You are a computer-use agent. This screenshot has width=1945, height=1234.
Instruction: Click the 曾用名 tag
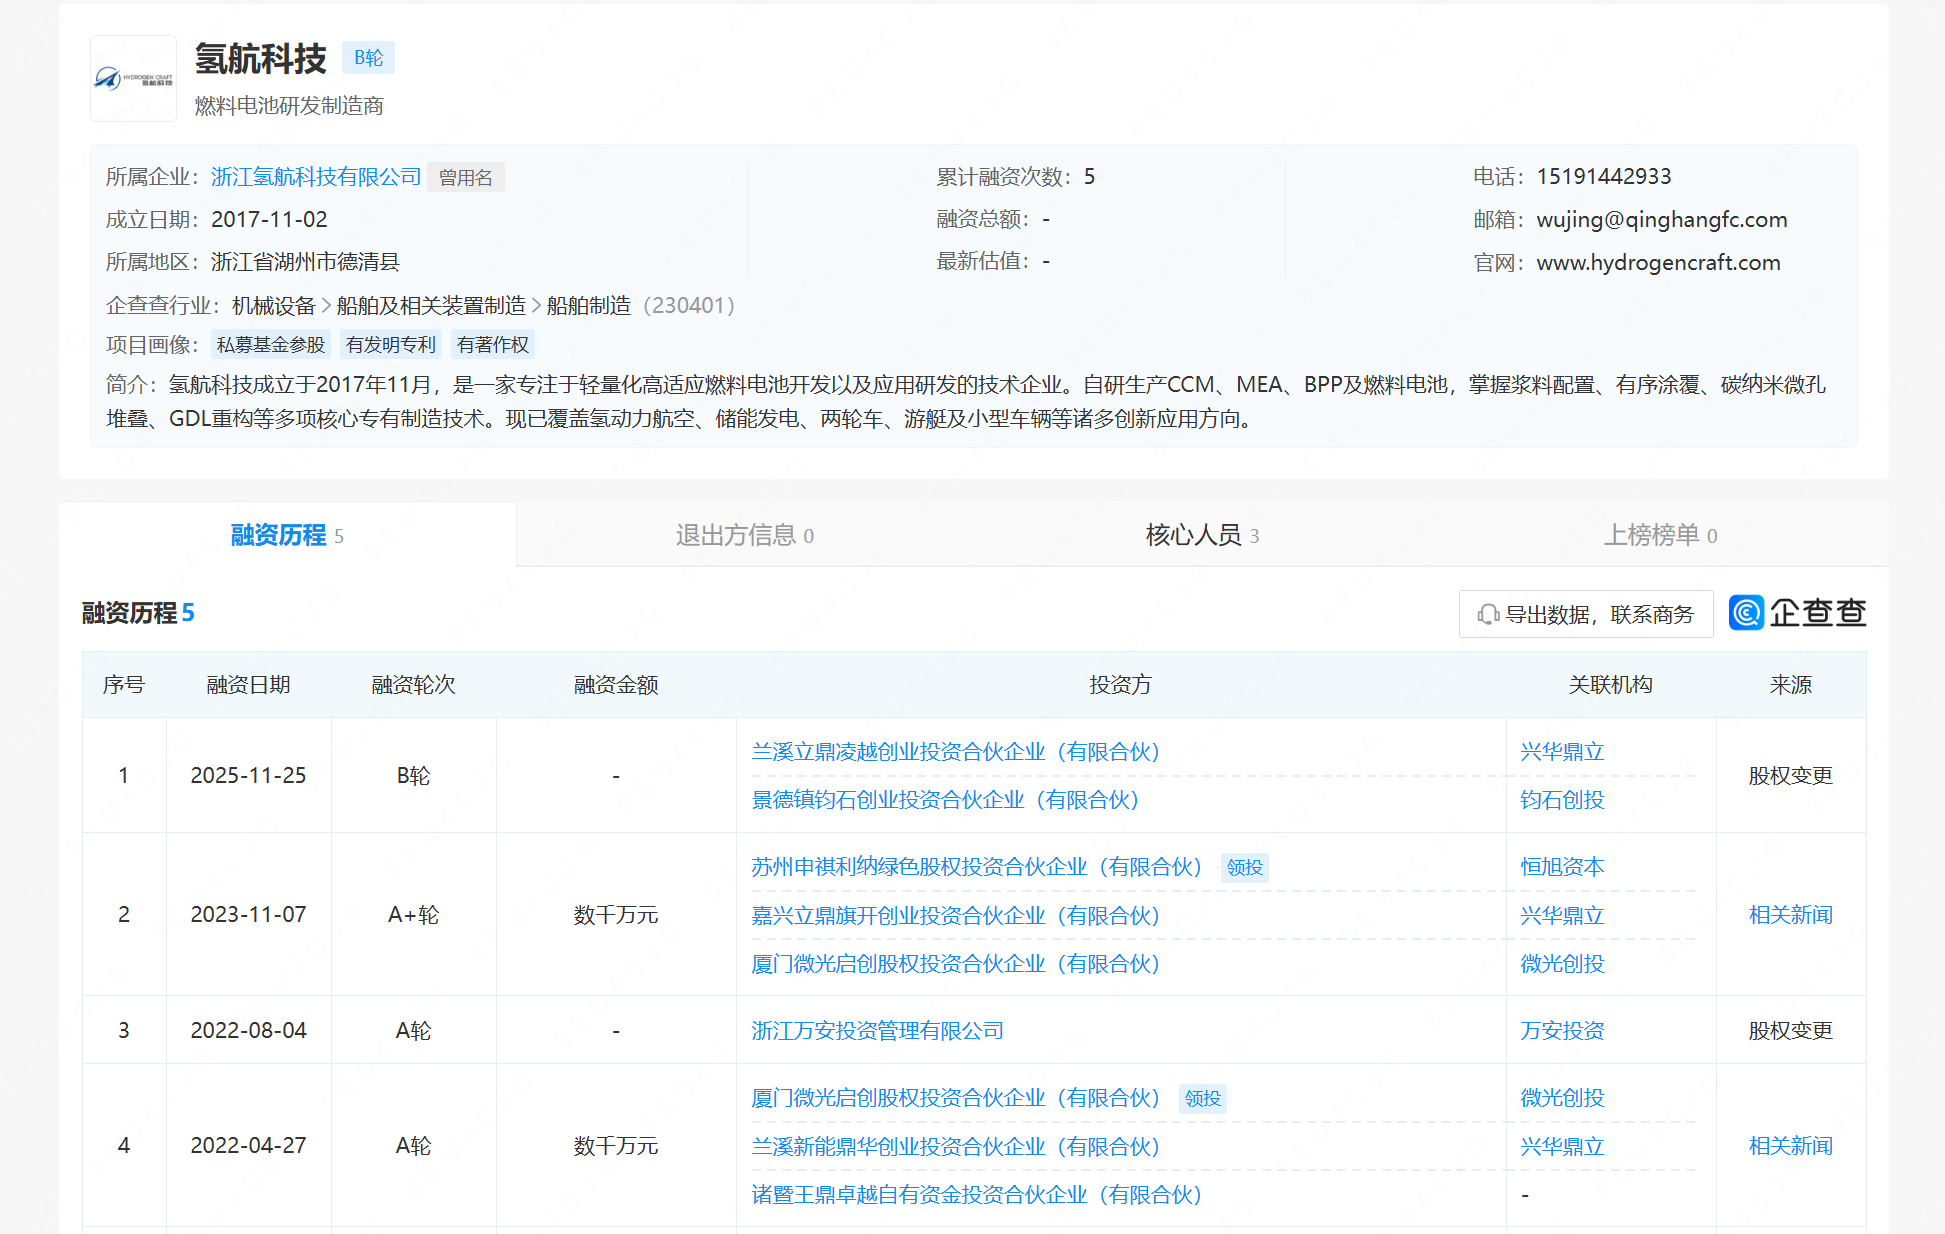[x=465, y=176]
